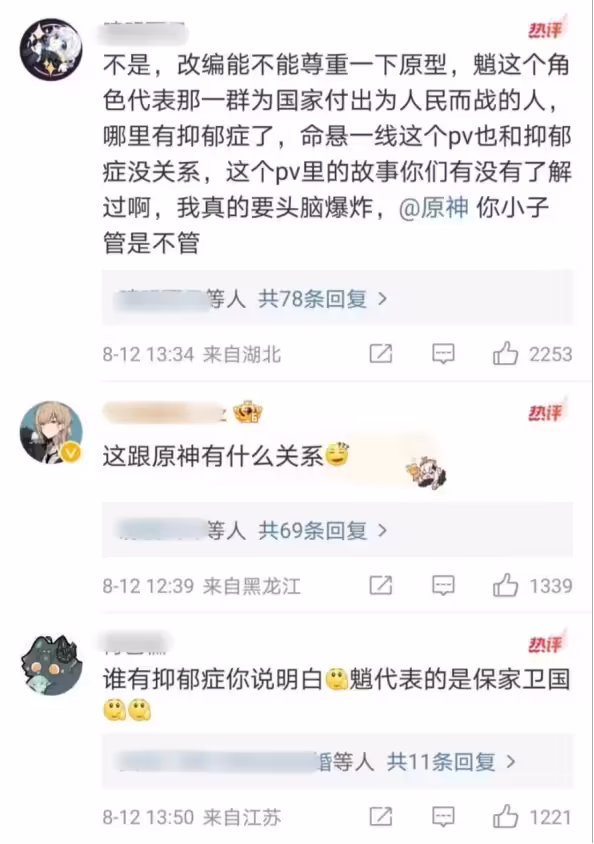
Task: Share the comment posted from 黑龙江
Action: tap(380, 585)
